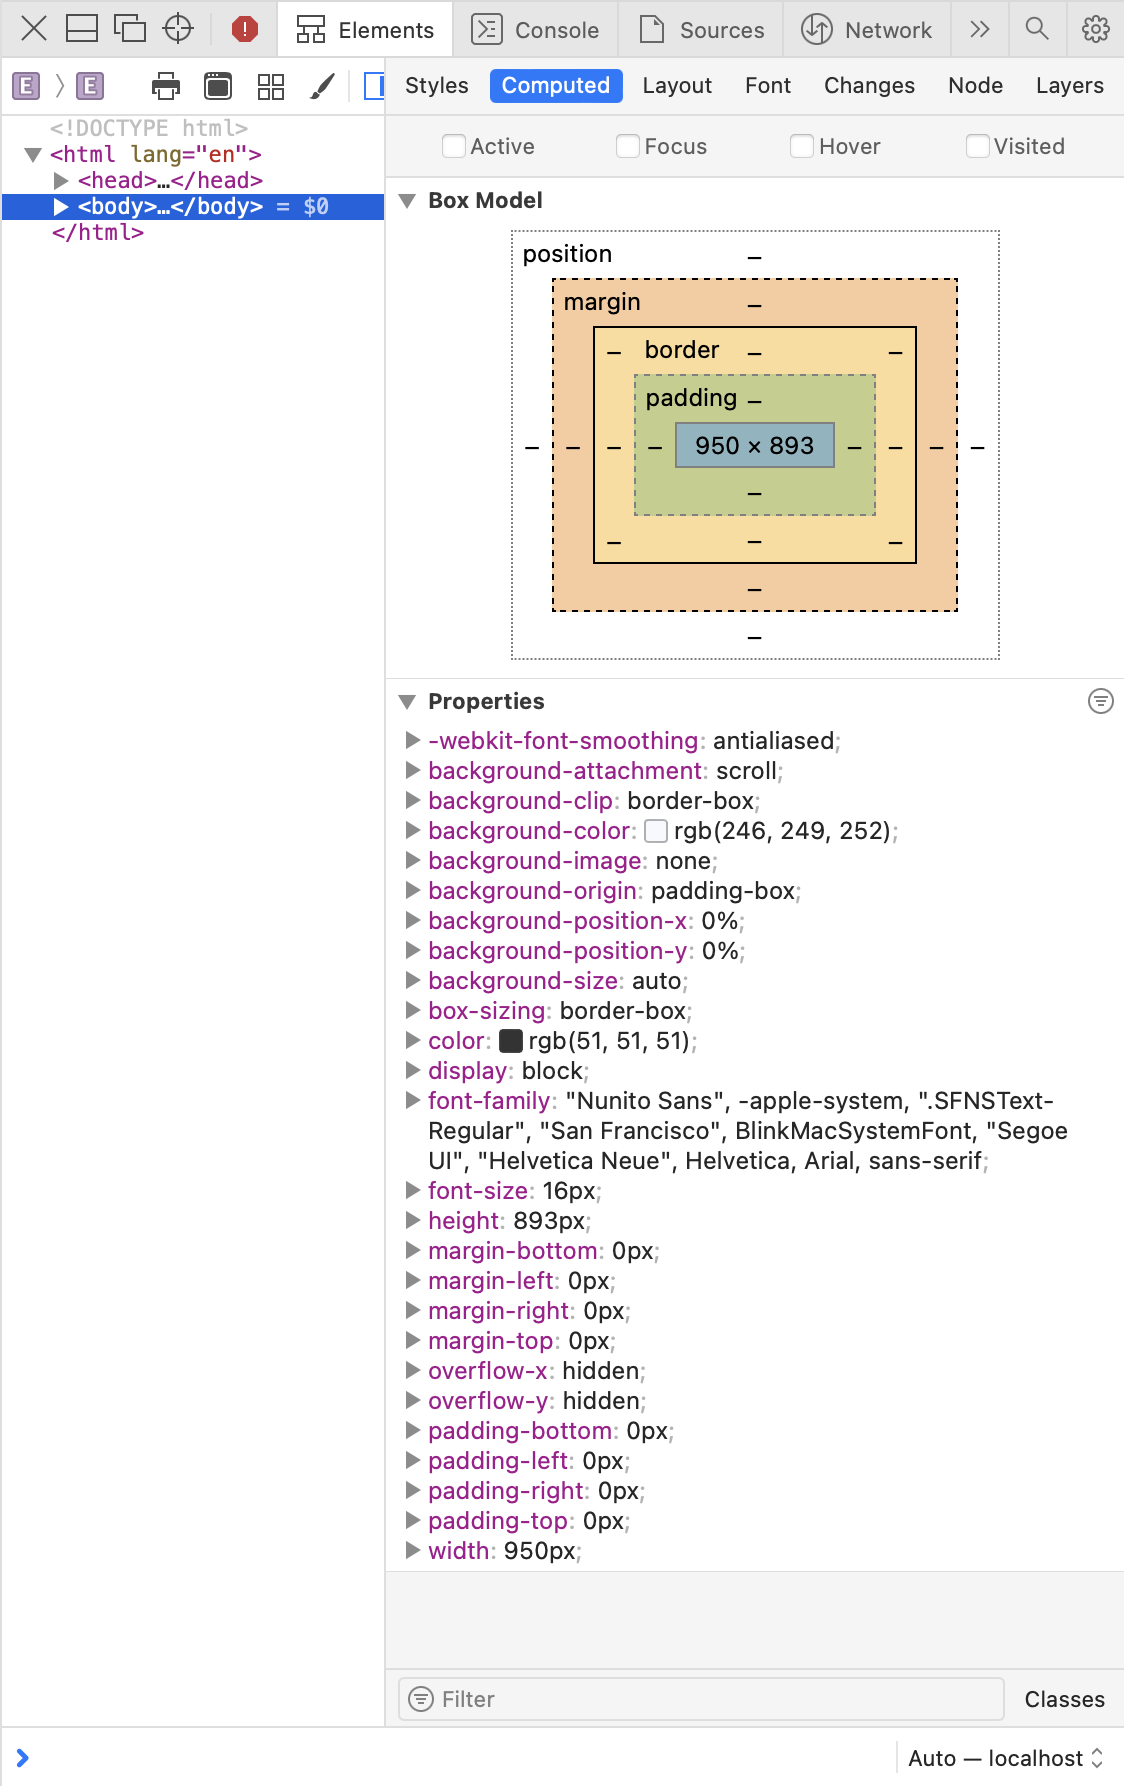1124x1786 pixels.
Task: Collapse the Box Model section
Action: pos(407,201)
